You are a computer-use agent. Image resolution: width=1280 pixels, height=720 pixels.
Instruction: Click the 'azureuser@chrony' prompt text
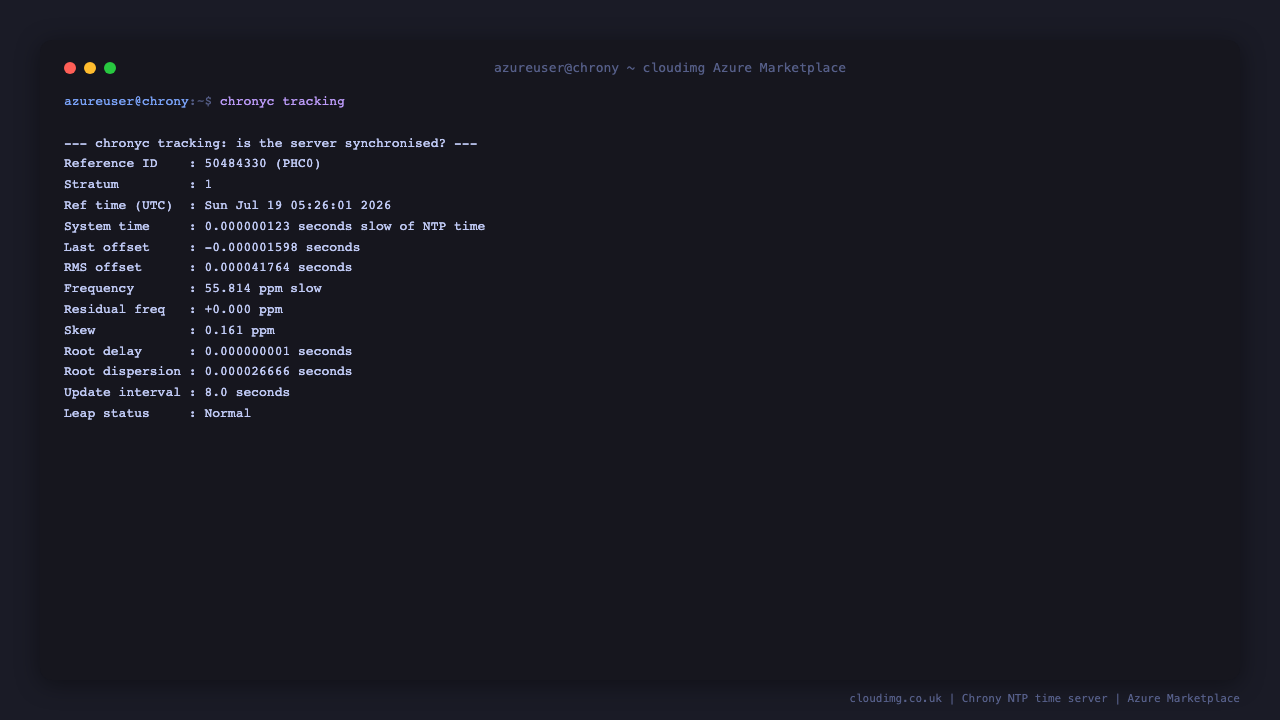point(126,101)
